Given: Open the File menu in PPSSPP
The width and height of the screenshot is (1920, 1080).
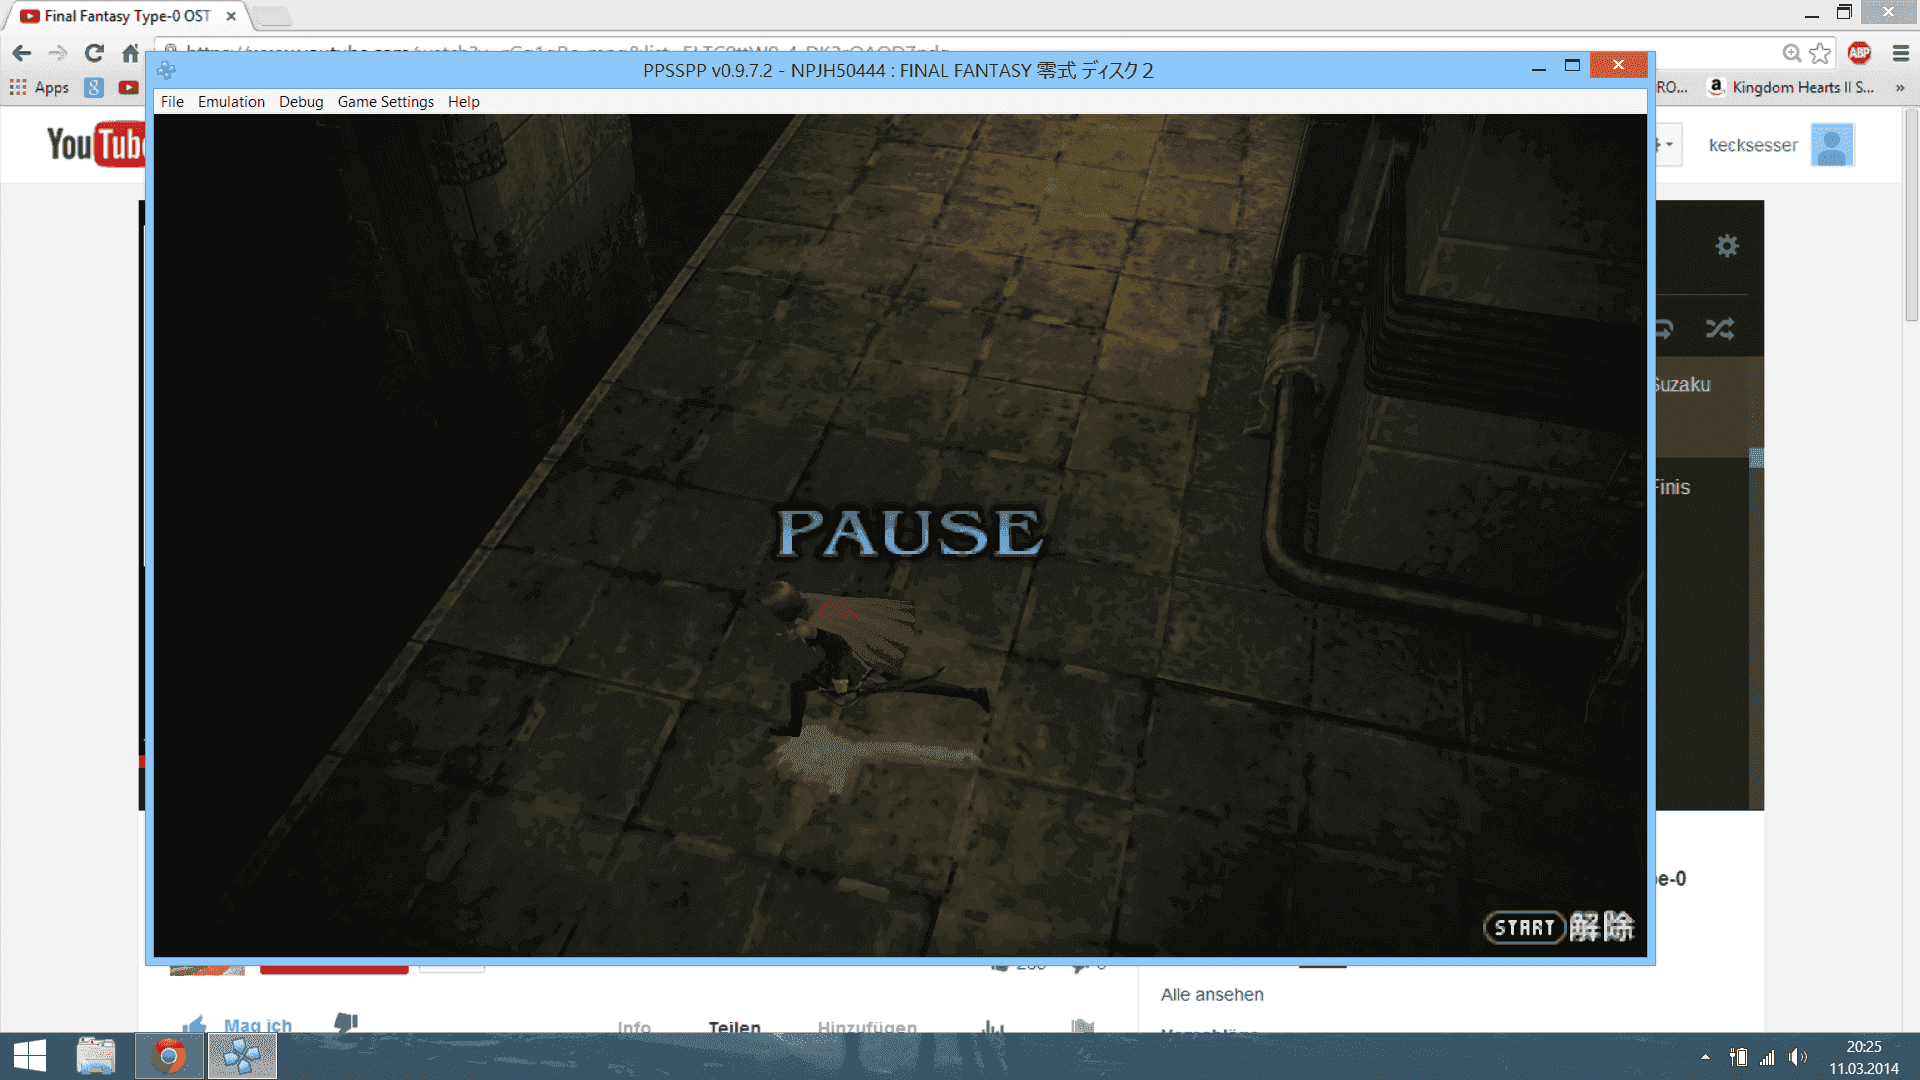Looking at the screenshot, I should pos(172,102).
